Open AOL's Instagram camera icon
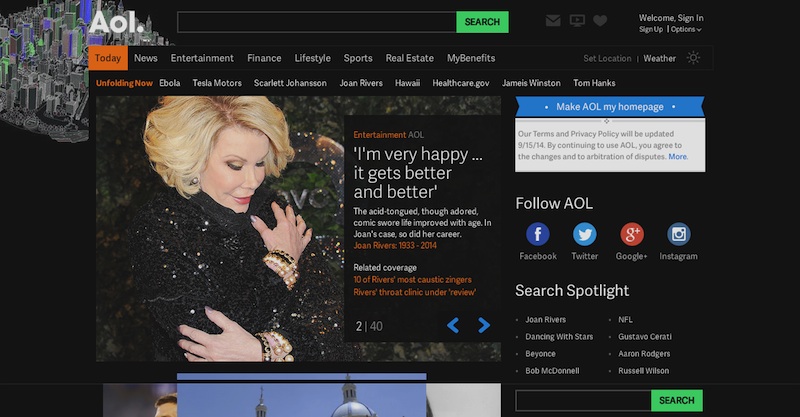Viewport: 800px width, 417px height. point(679,234)
